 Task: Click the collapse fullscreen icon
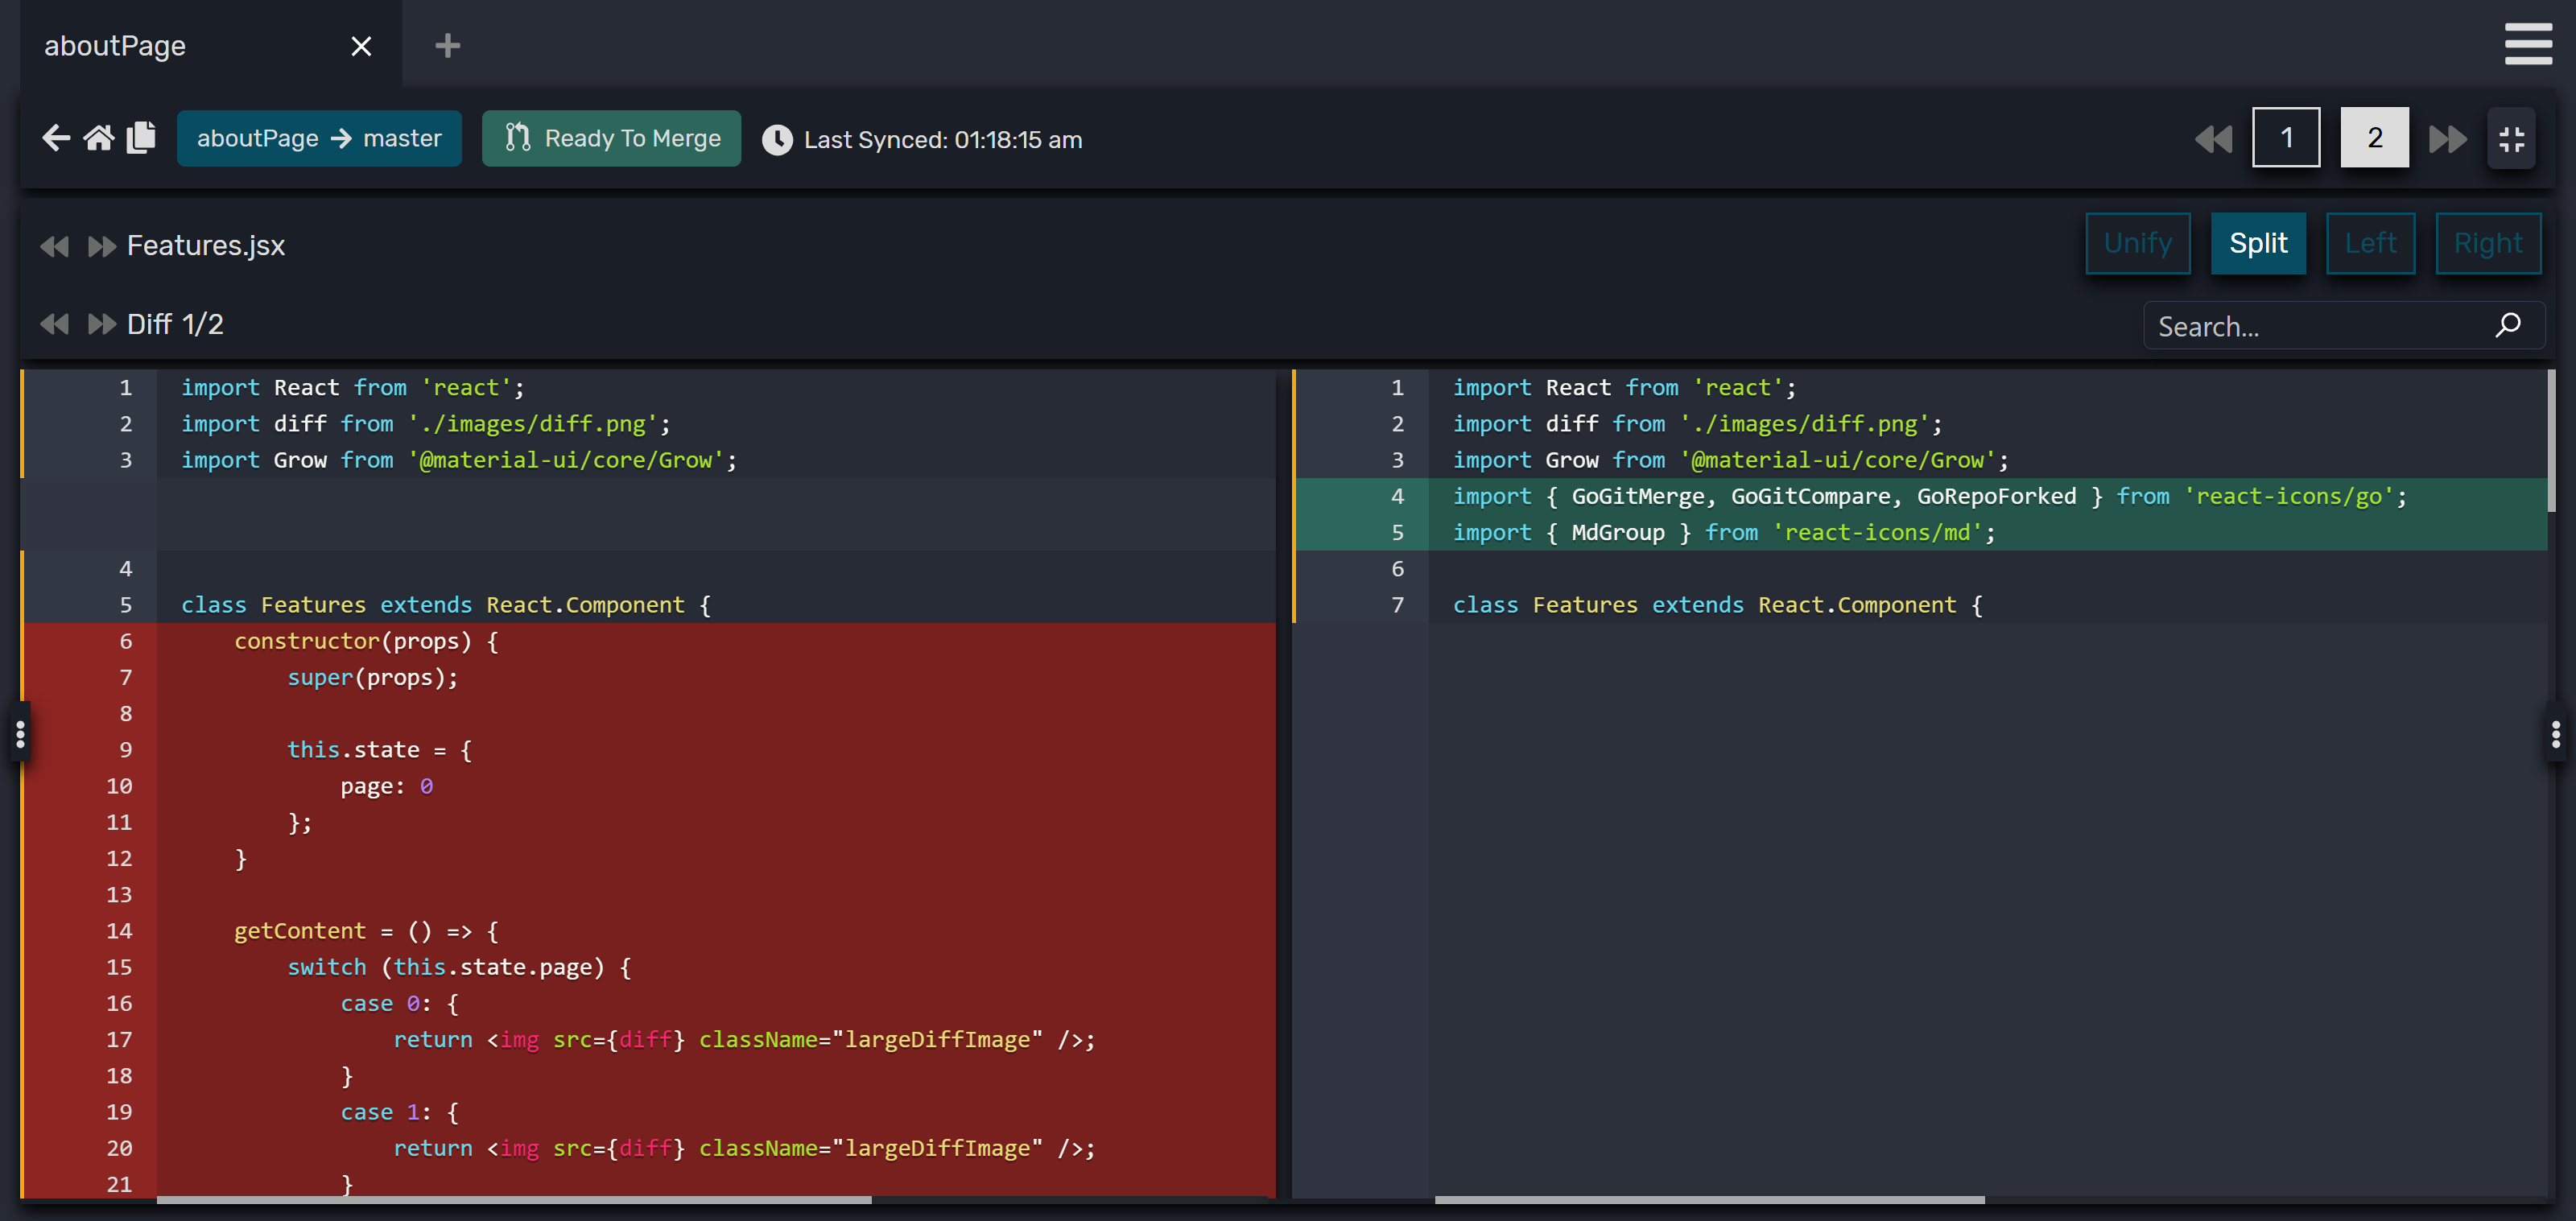tap(2511, 139)
